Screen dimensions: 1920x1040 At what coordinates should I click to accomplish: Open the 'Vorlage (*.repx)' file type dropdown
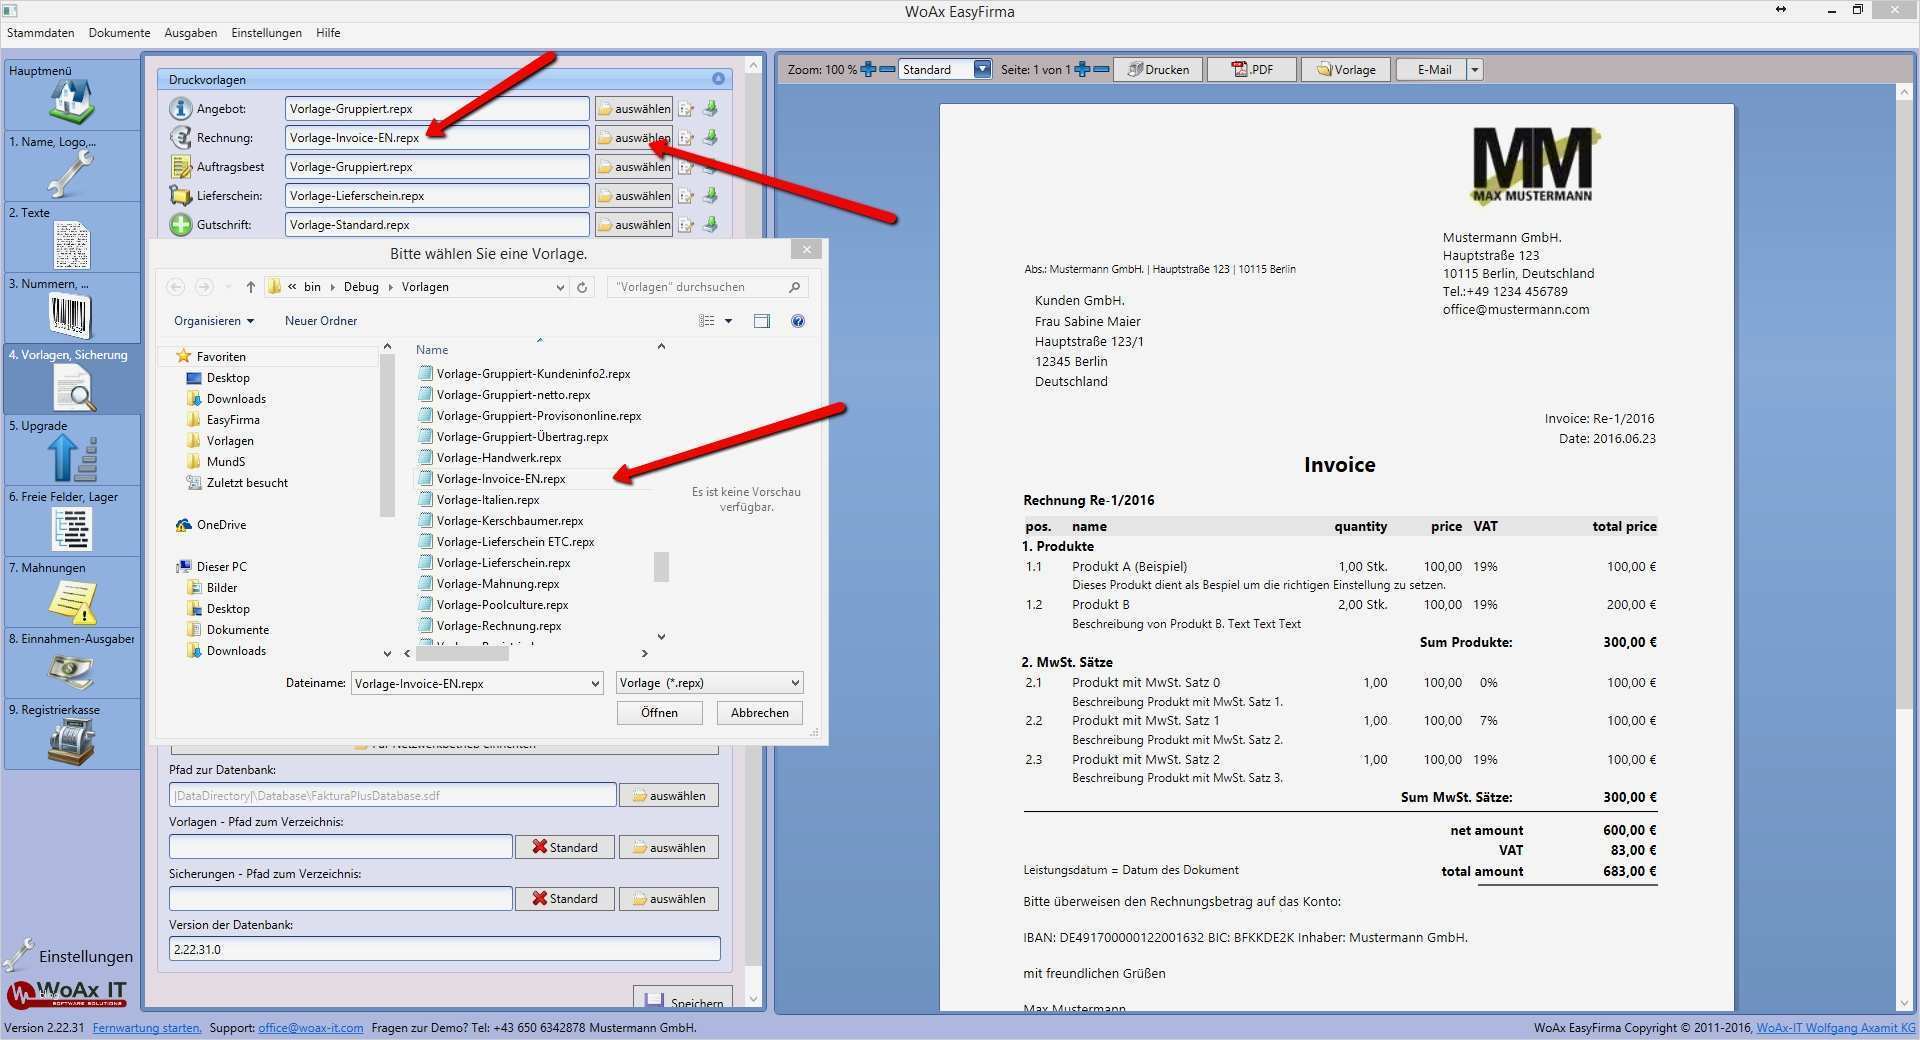click(x=709, y=683)
